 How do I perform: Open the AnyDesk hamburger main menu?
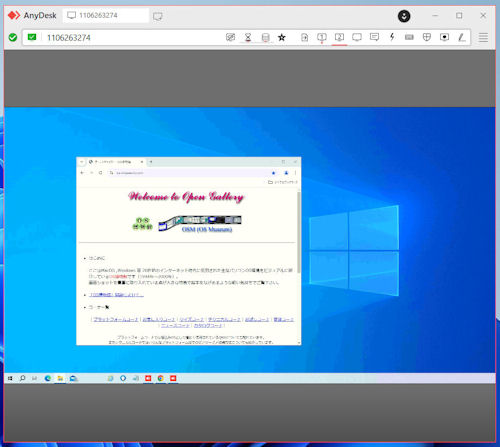[x=483, y=37]
